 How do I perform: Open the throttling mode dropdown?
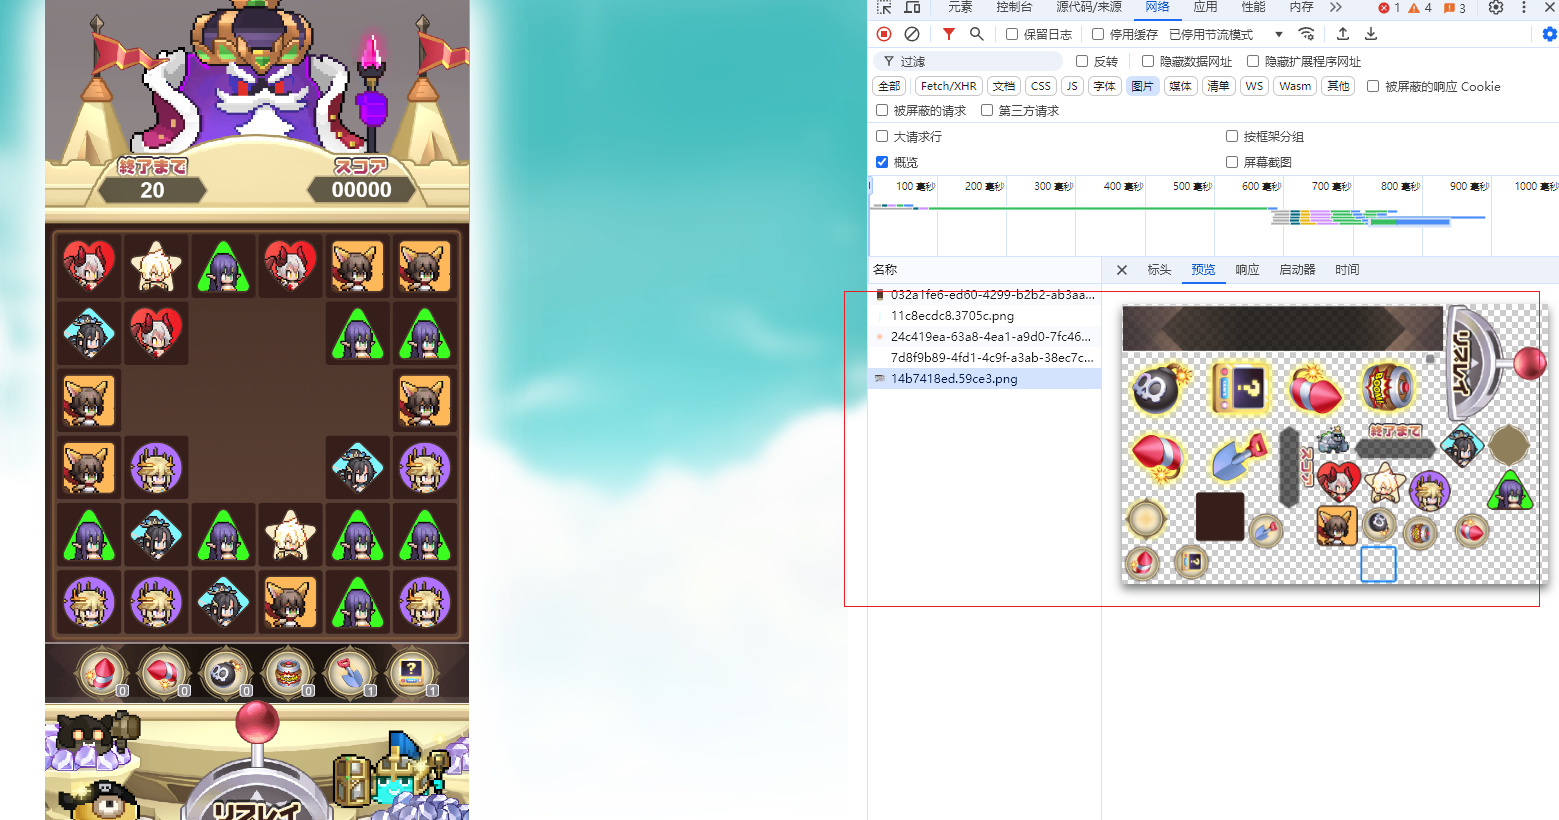coord(1226,34)
